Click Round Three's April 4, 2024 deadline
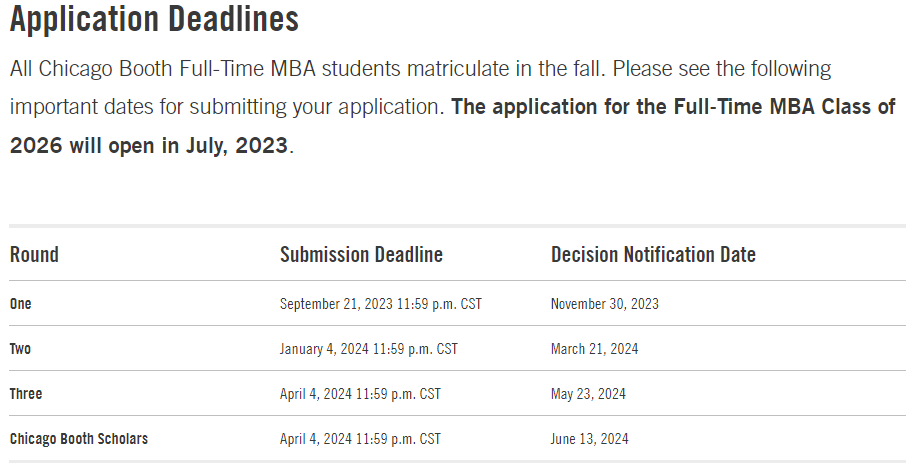 (361, 394)
